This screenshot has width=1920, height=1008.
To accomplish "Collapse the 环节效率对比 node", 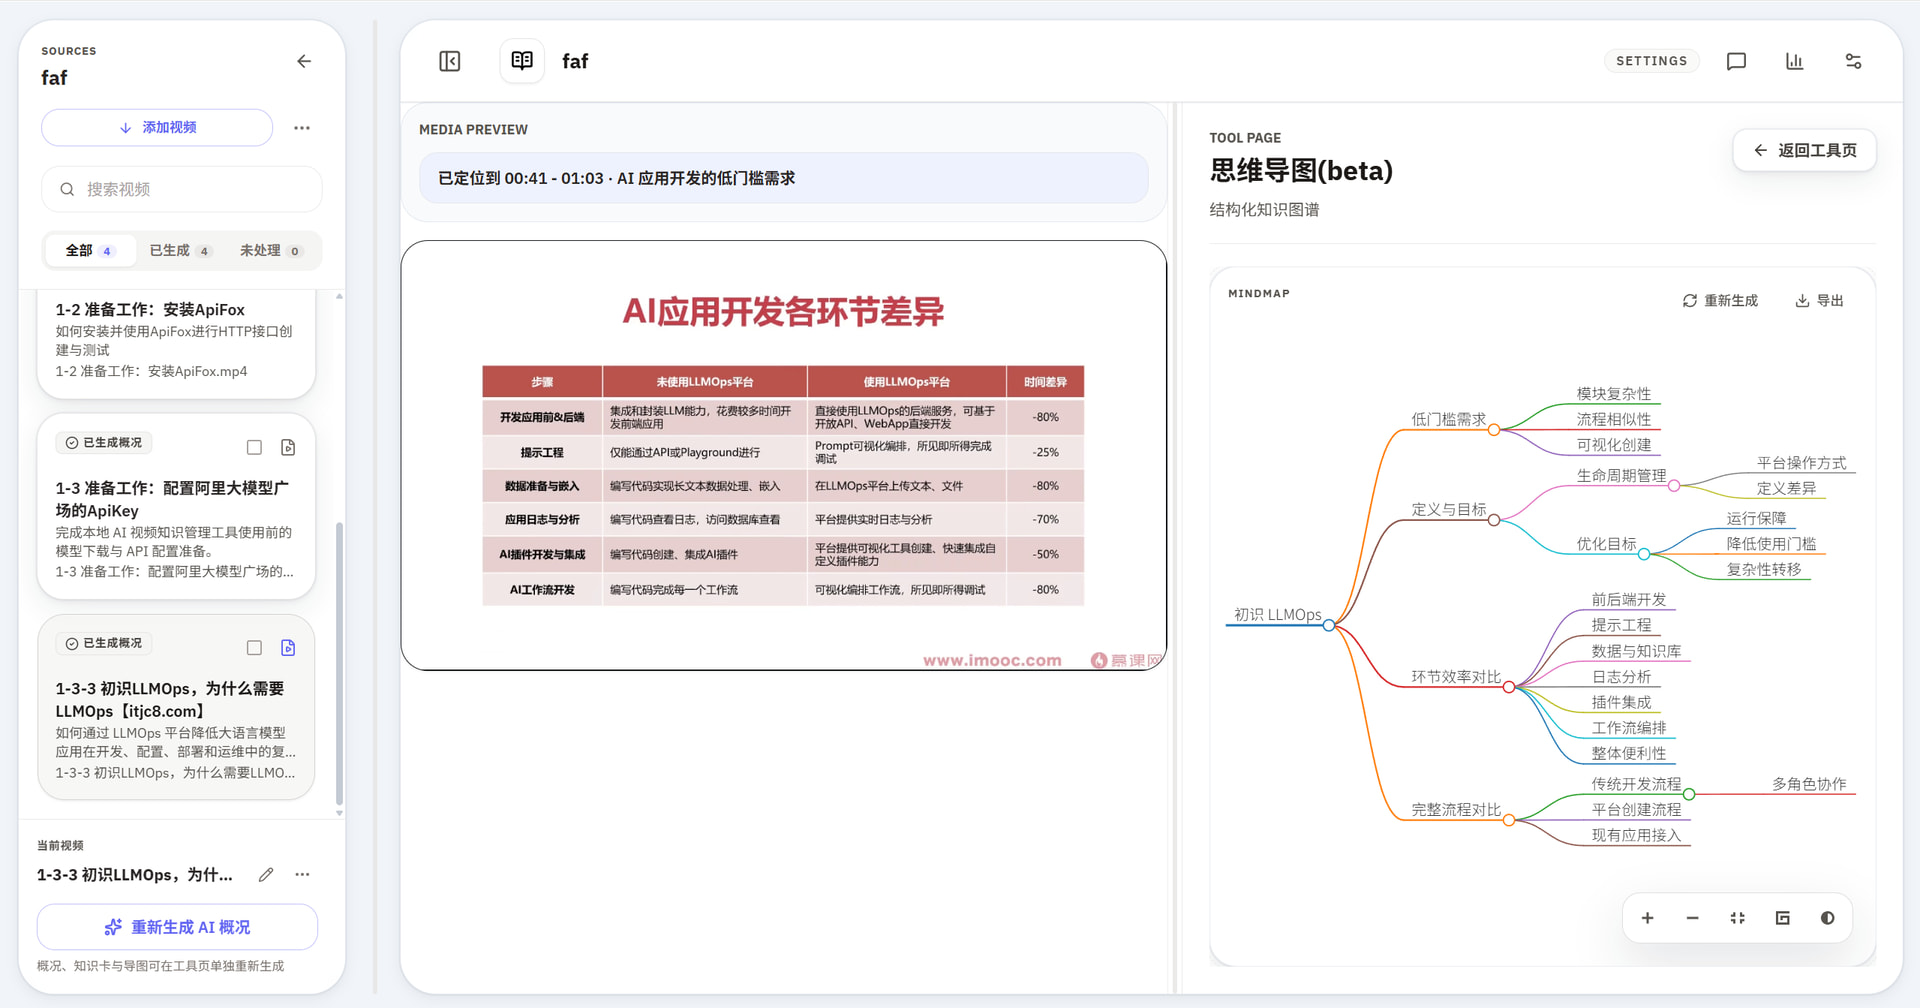I will [1509, 687].
